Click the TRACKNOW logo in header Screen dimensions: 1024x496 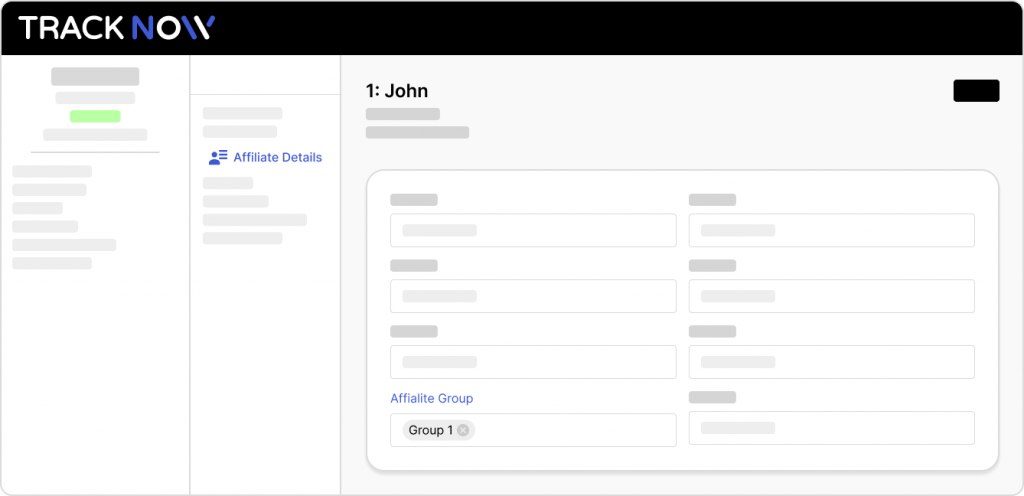click(x=116, y=28)
